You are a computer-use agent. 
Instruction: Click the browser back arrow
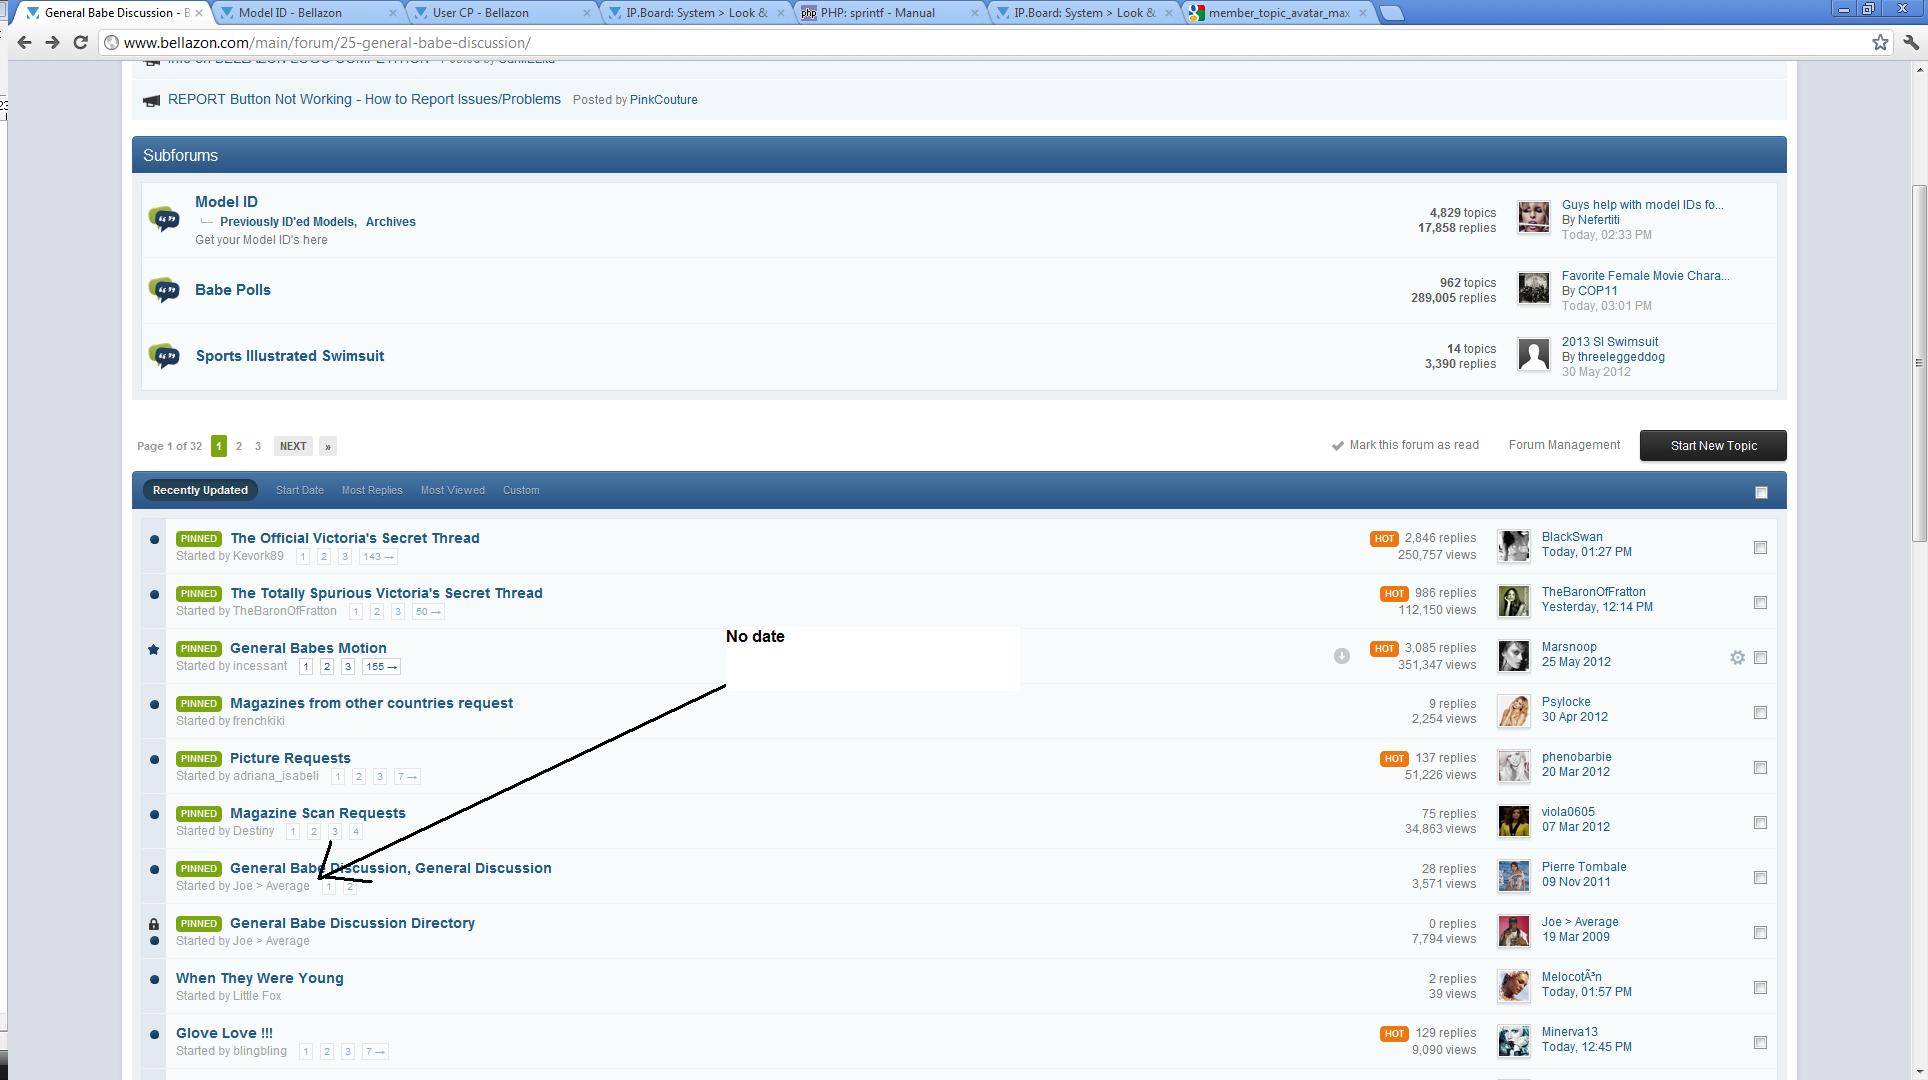[x=24, y=42]
